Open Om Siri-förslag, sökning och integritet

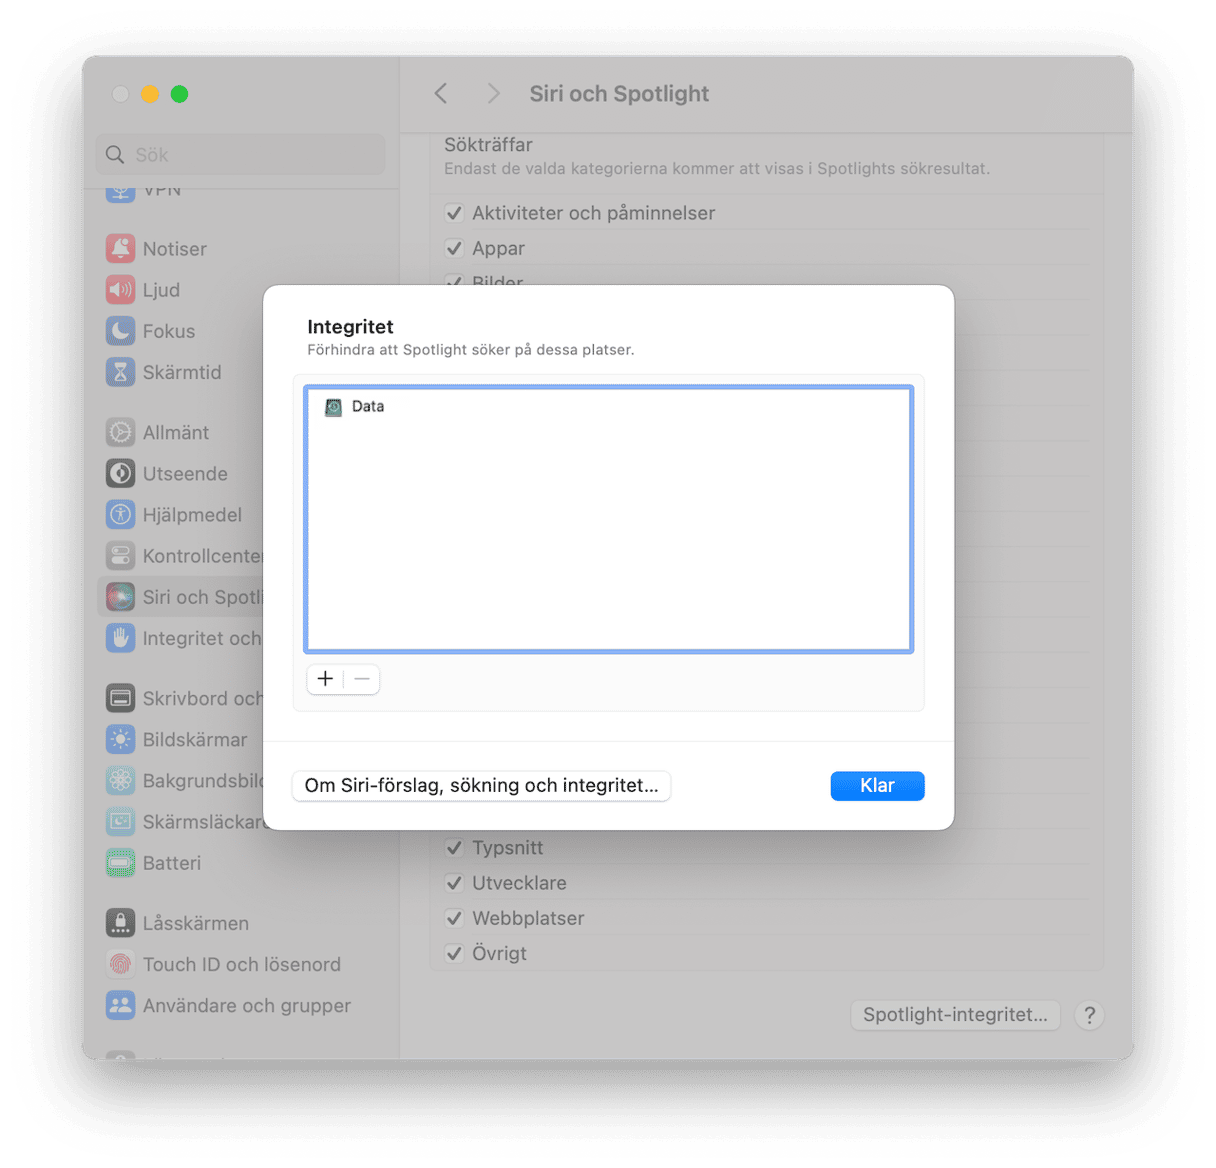coord(481,786)
